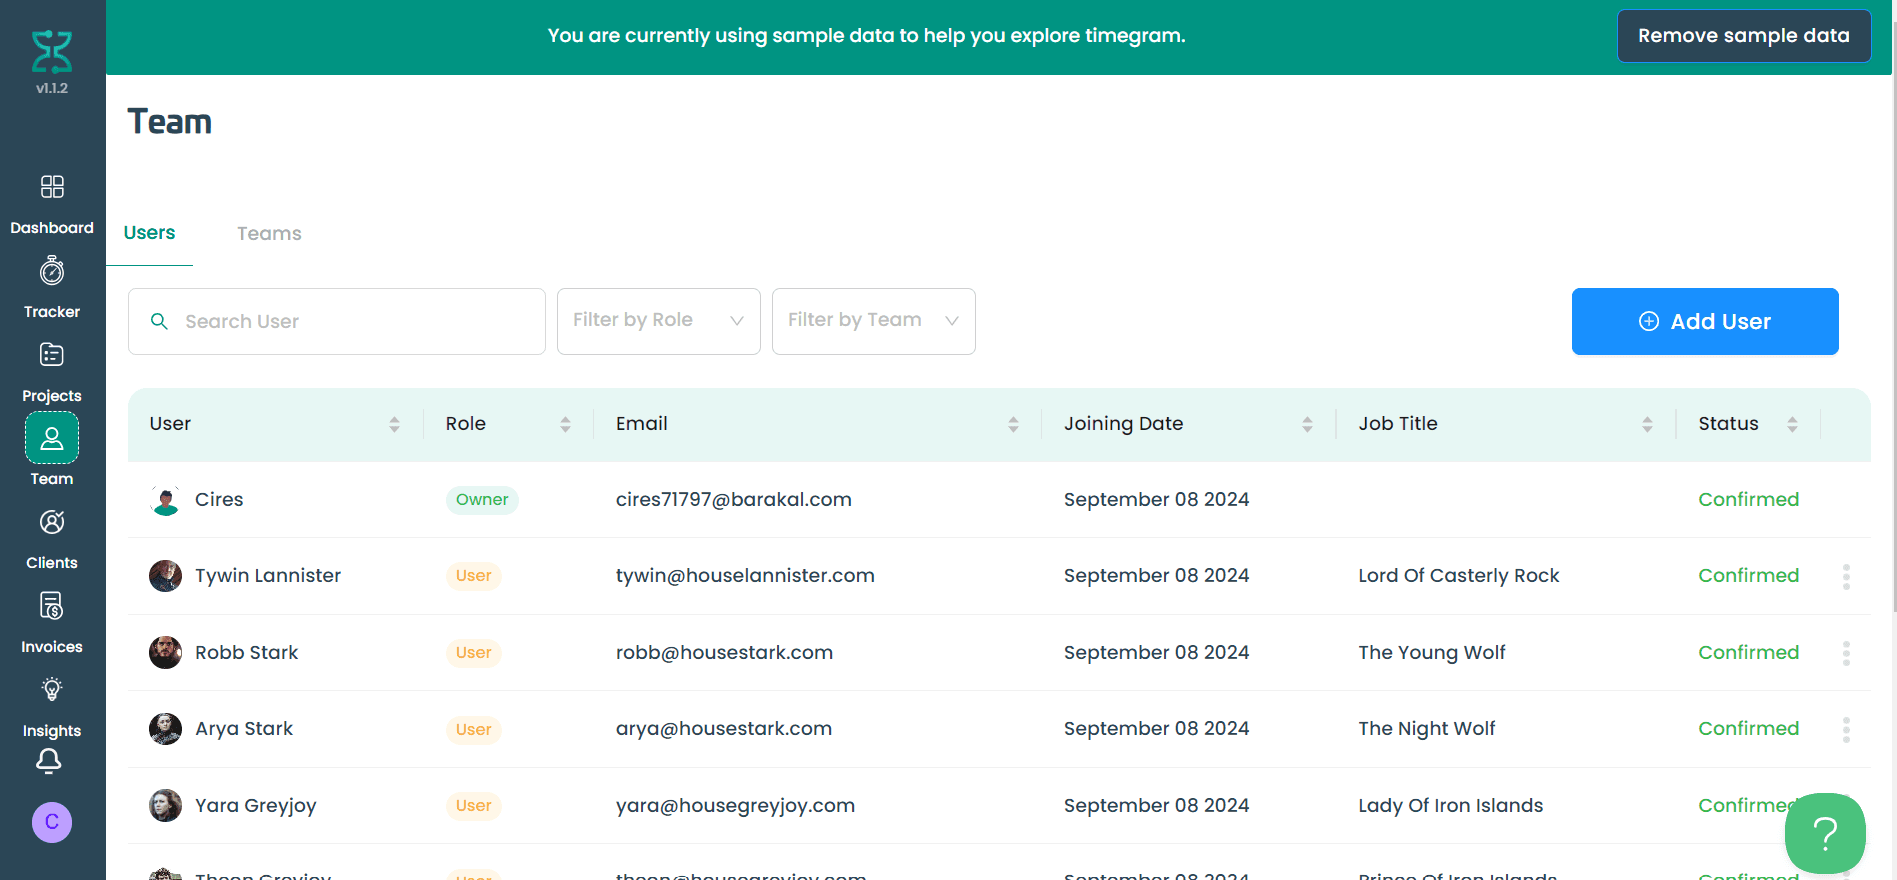The image size is (1897, 880).
Task: Click the Add User button
Action: (1705, 321)
